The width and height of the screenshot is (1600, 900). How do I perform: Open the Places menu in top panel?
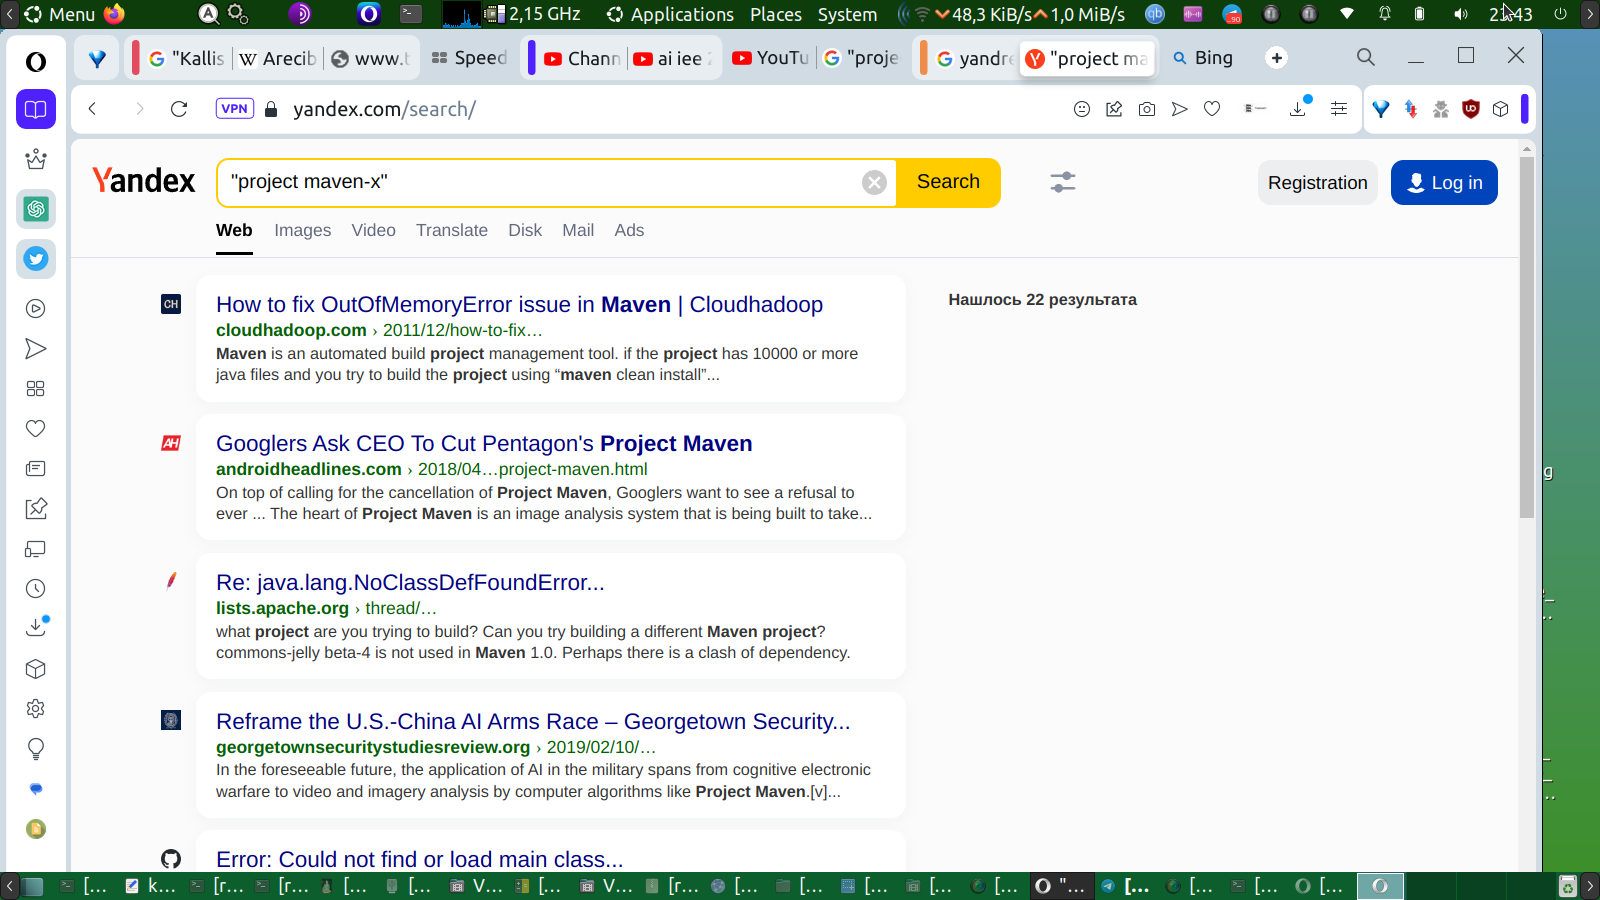point(776,14)
